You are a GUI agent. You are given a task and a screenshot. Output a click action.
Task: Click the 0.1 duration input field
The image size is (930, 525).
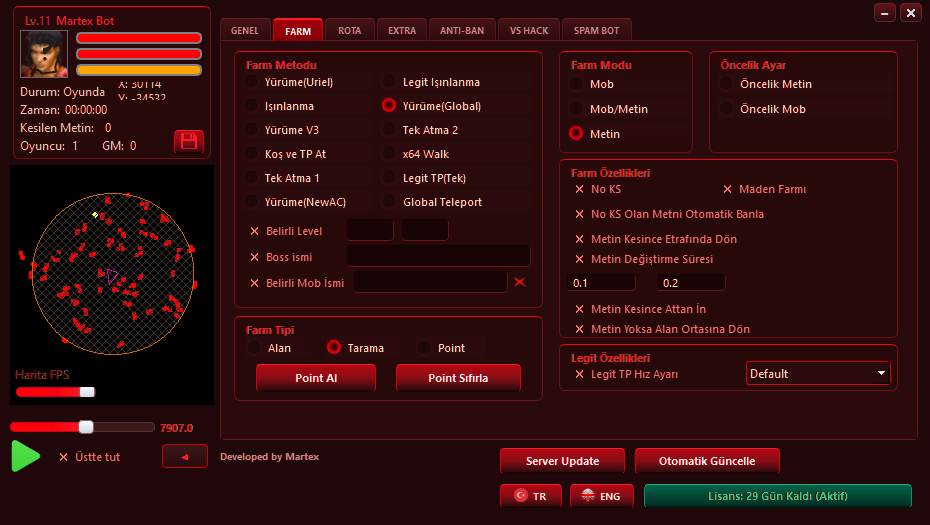pyautogui.click(x=601, y=283)
